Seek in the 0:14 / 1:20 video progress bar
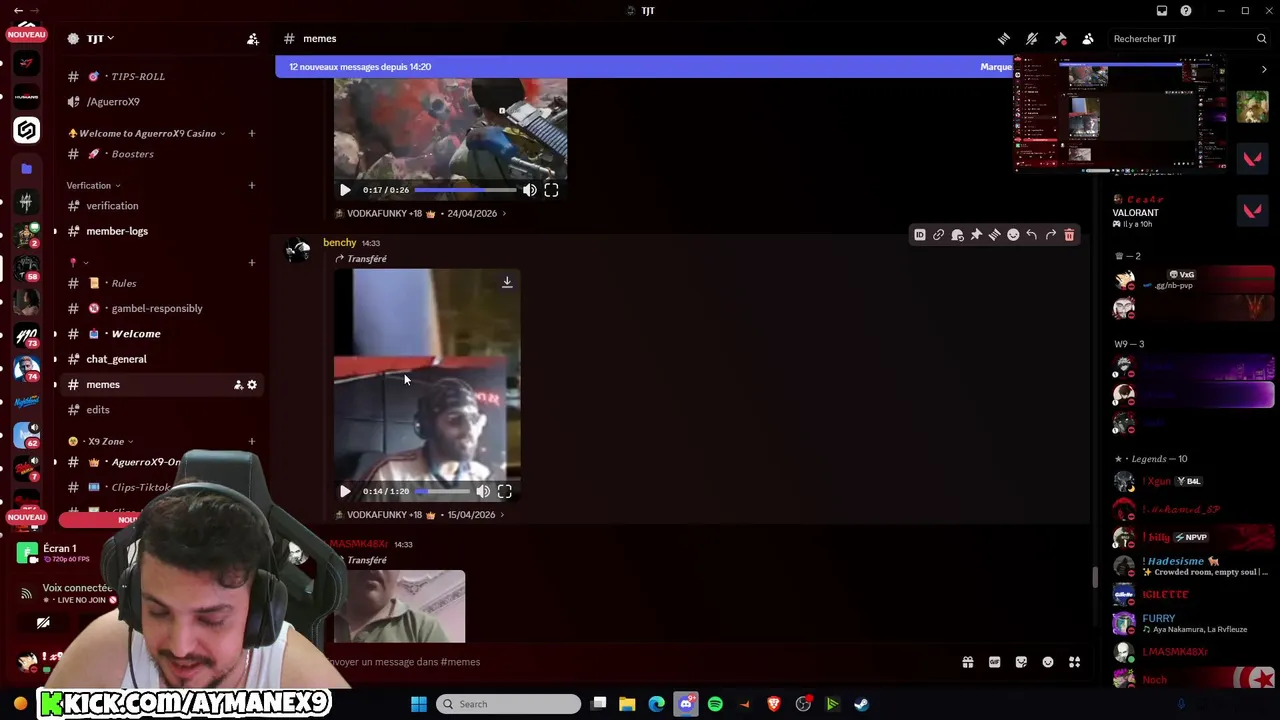Image resolution: width=1280 pixels, height=720 pixels. coord(443,491)
